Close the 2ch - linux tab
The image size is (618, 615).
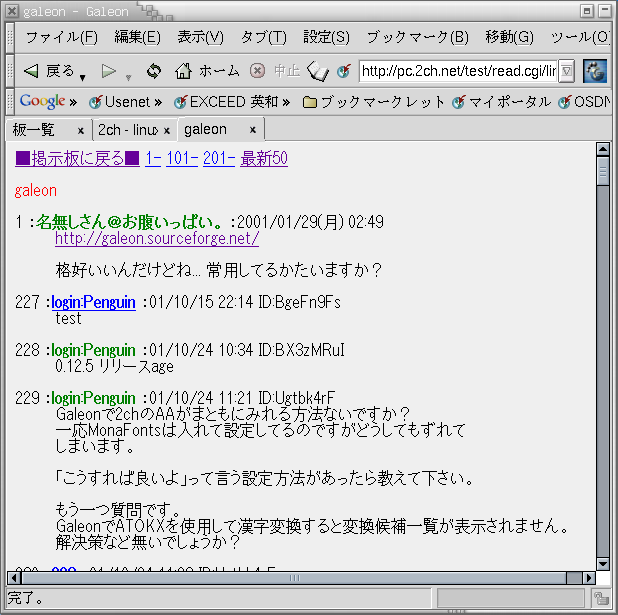pos(166,130)
